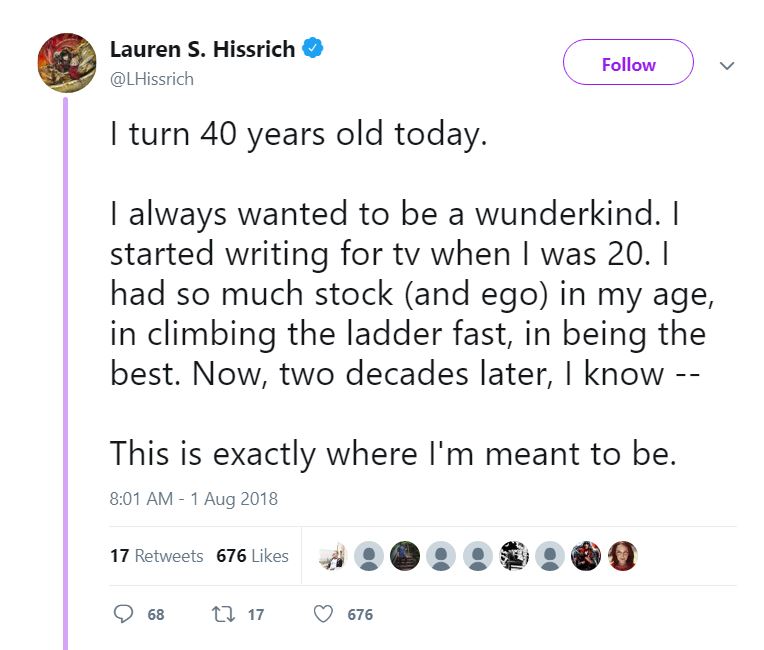Open Lauren S. Hissrich name link
This screenshot has height=650, width=764.
pyautogui.click(x=202, y=49)
